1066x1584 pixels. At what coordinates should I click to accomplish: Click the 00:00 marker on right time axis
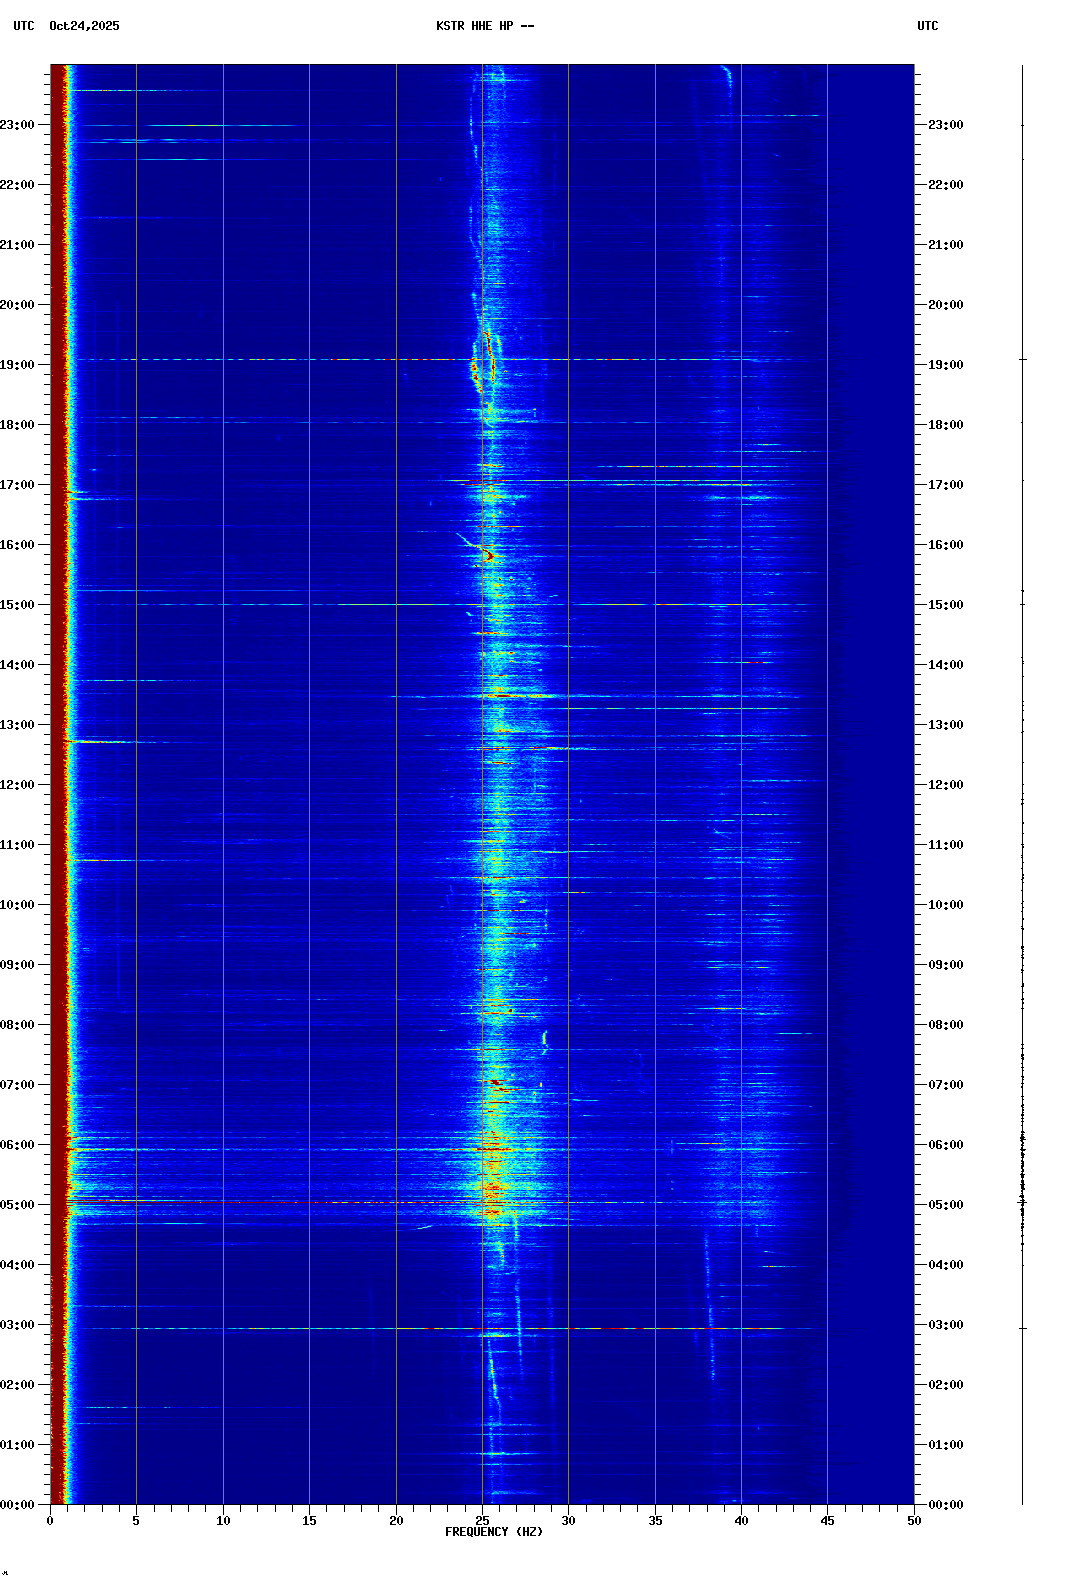pyautogui.click(x=945, y=1505)
